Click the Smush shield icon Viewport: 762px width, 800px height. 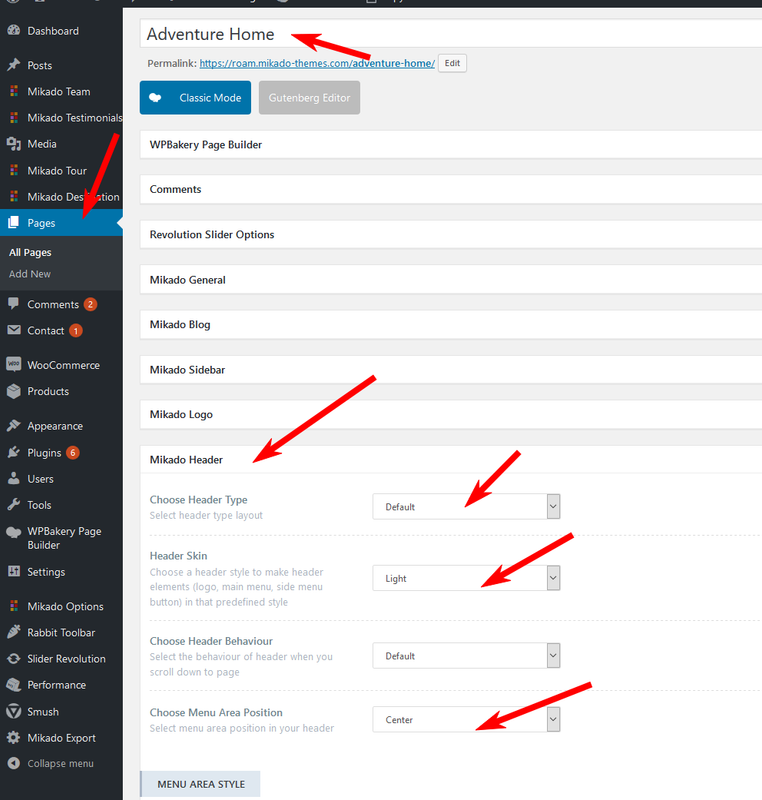pos(14,711)
